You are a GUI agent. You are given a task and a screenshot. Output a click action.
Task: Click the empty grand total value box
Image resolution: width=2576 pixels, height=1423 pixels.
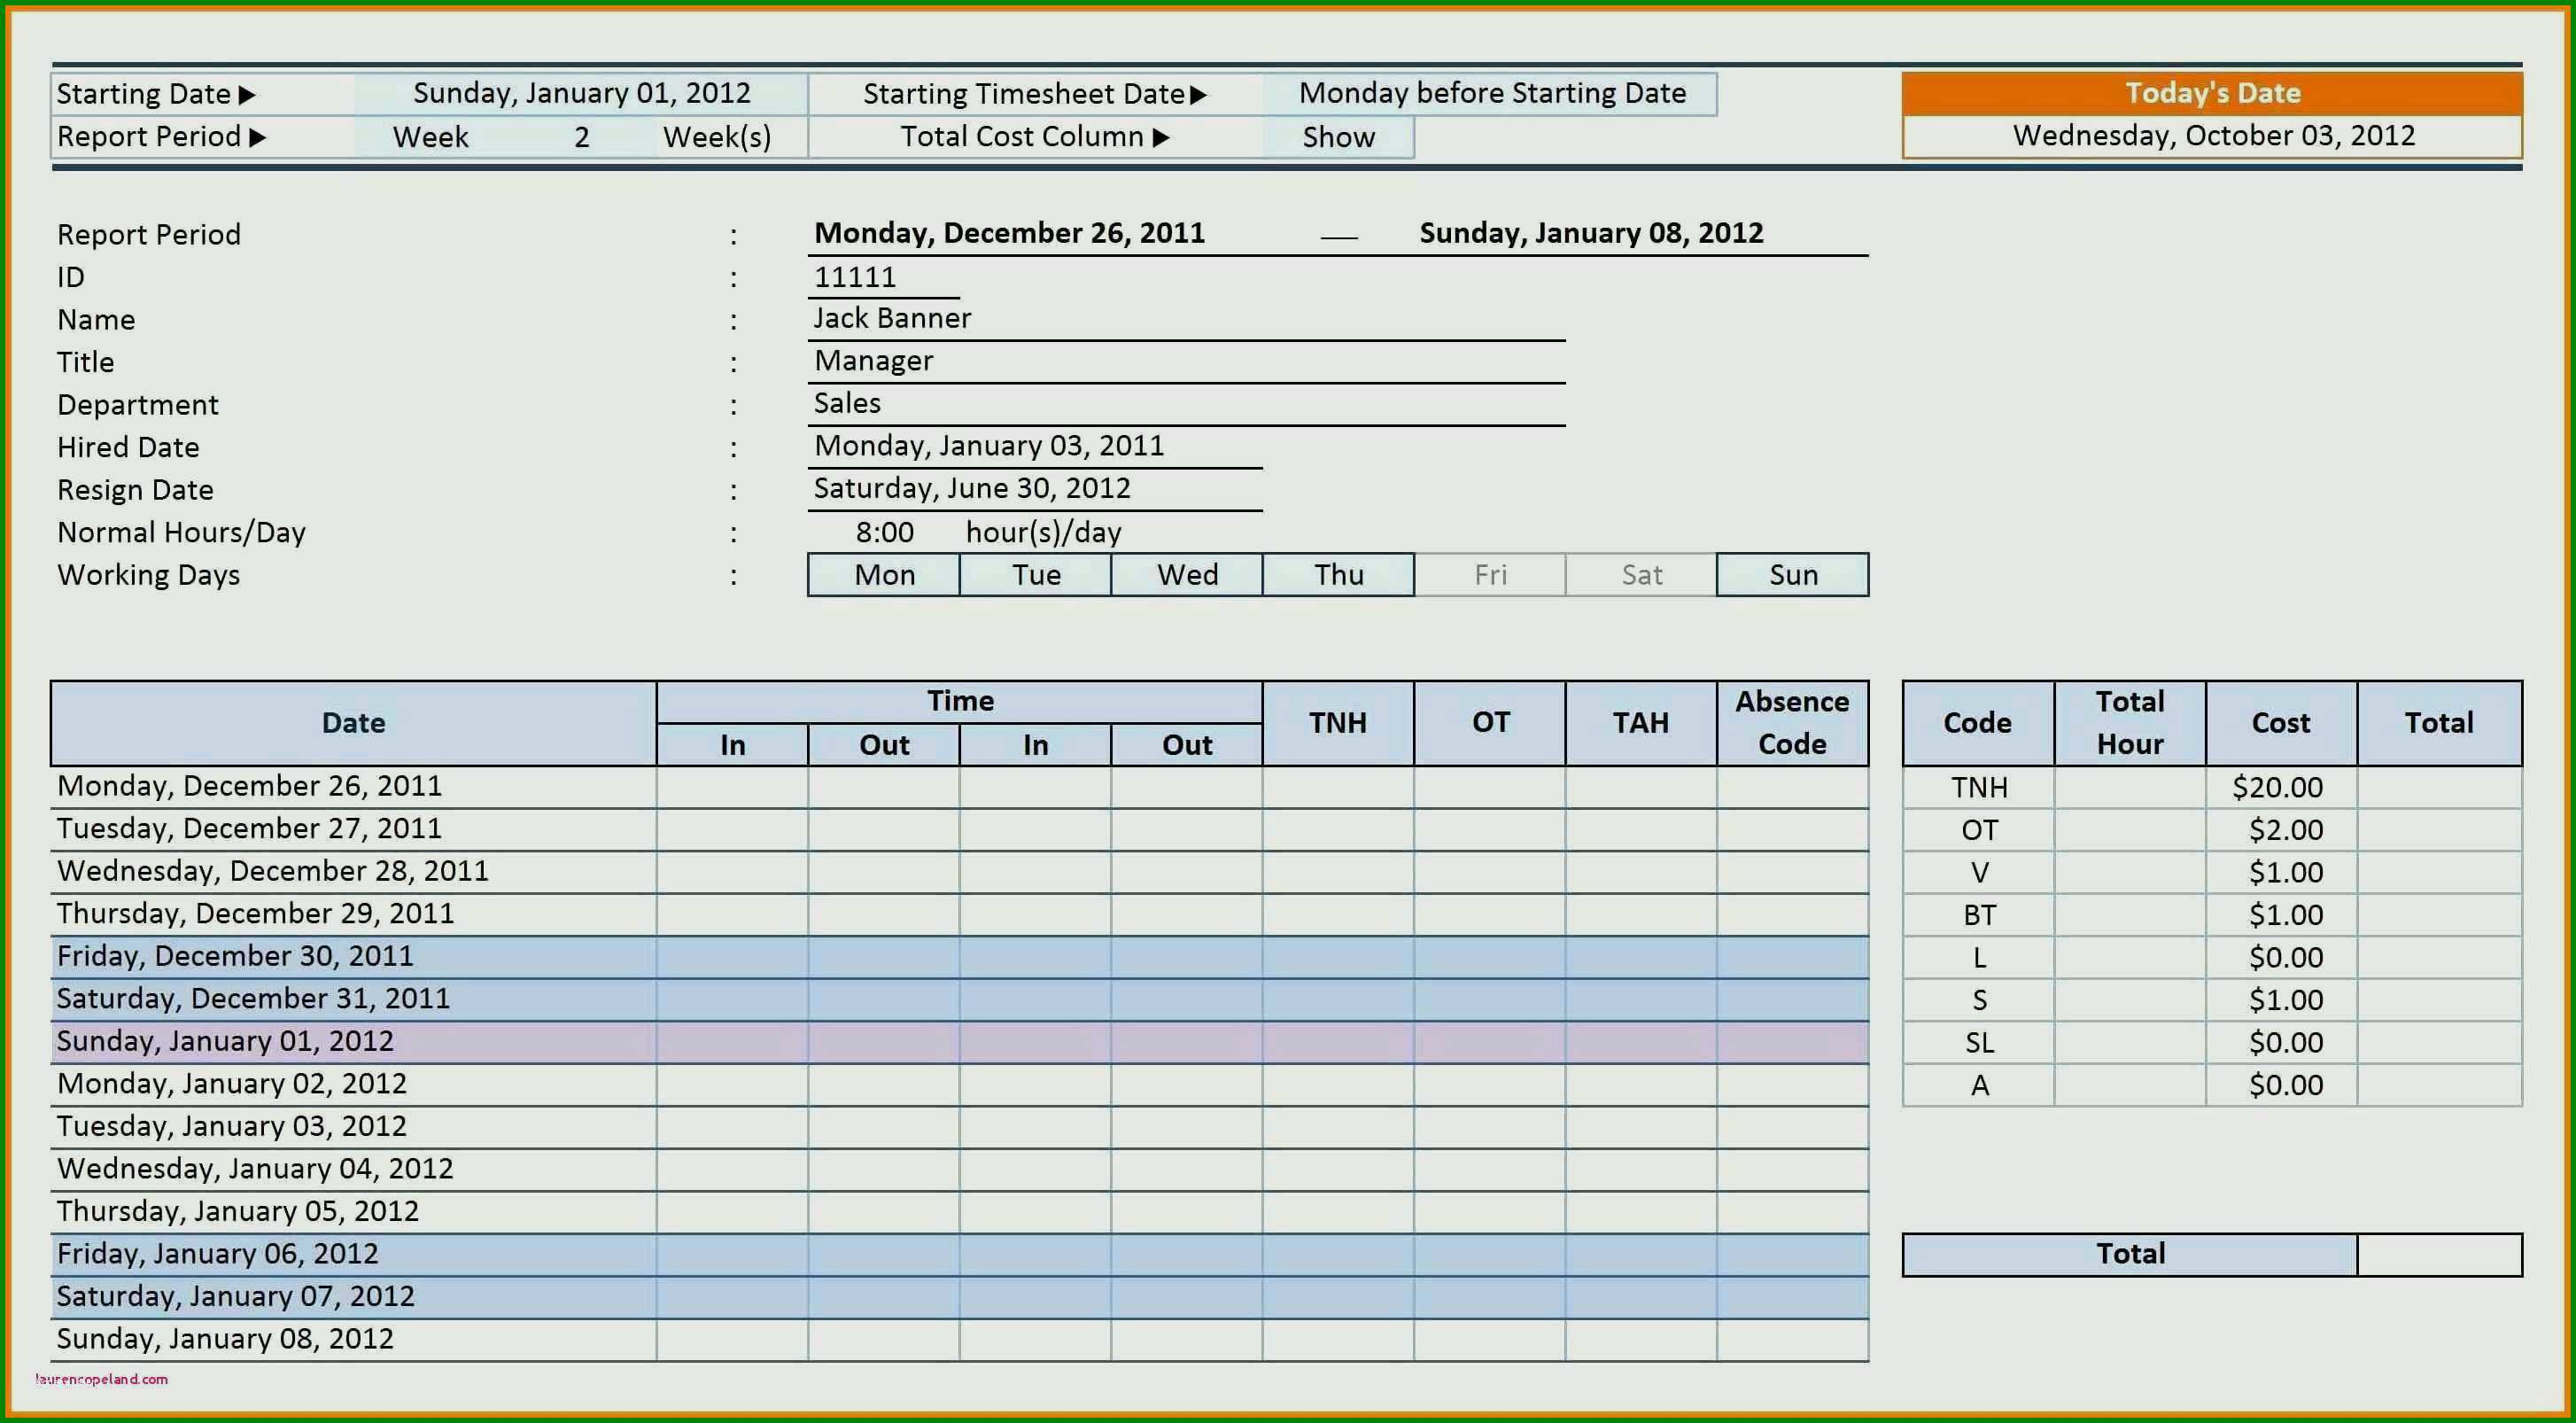coord(2440,1255)
